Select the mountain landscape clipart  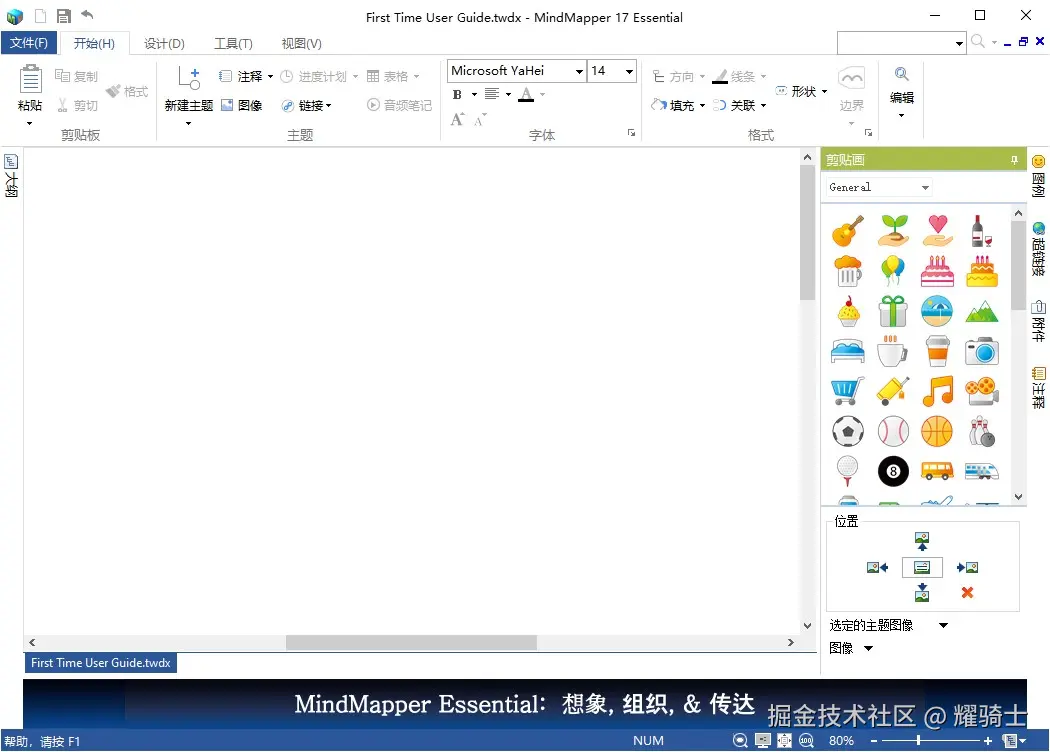[982, 311]
